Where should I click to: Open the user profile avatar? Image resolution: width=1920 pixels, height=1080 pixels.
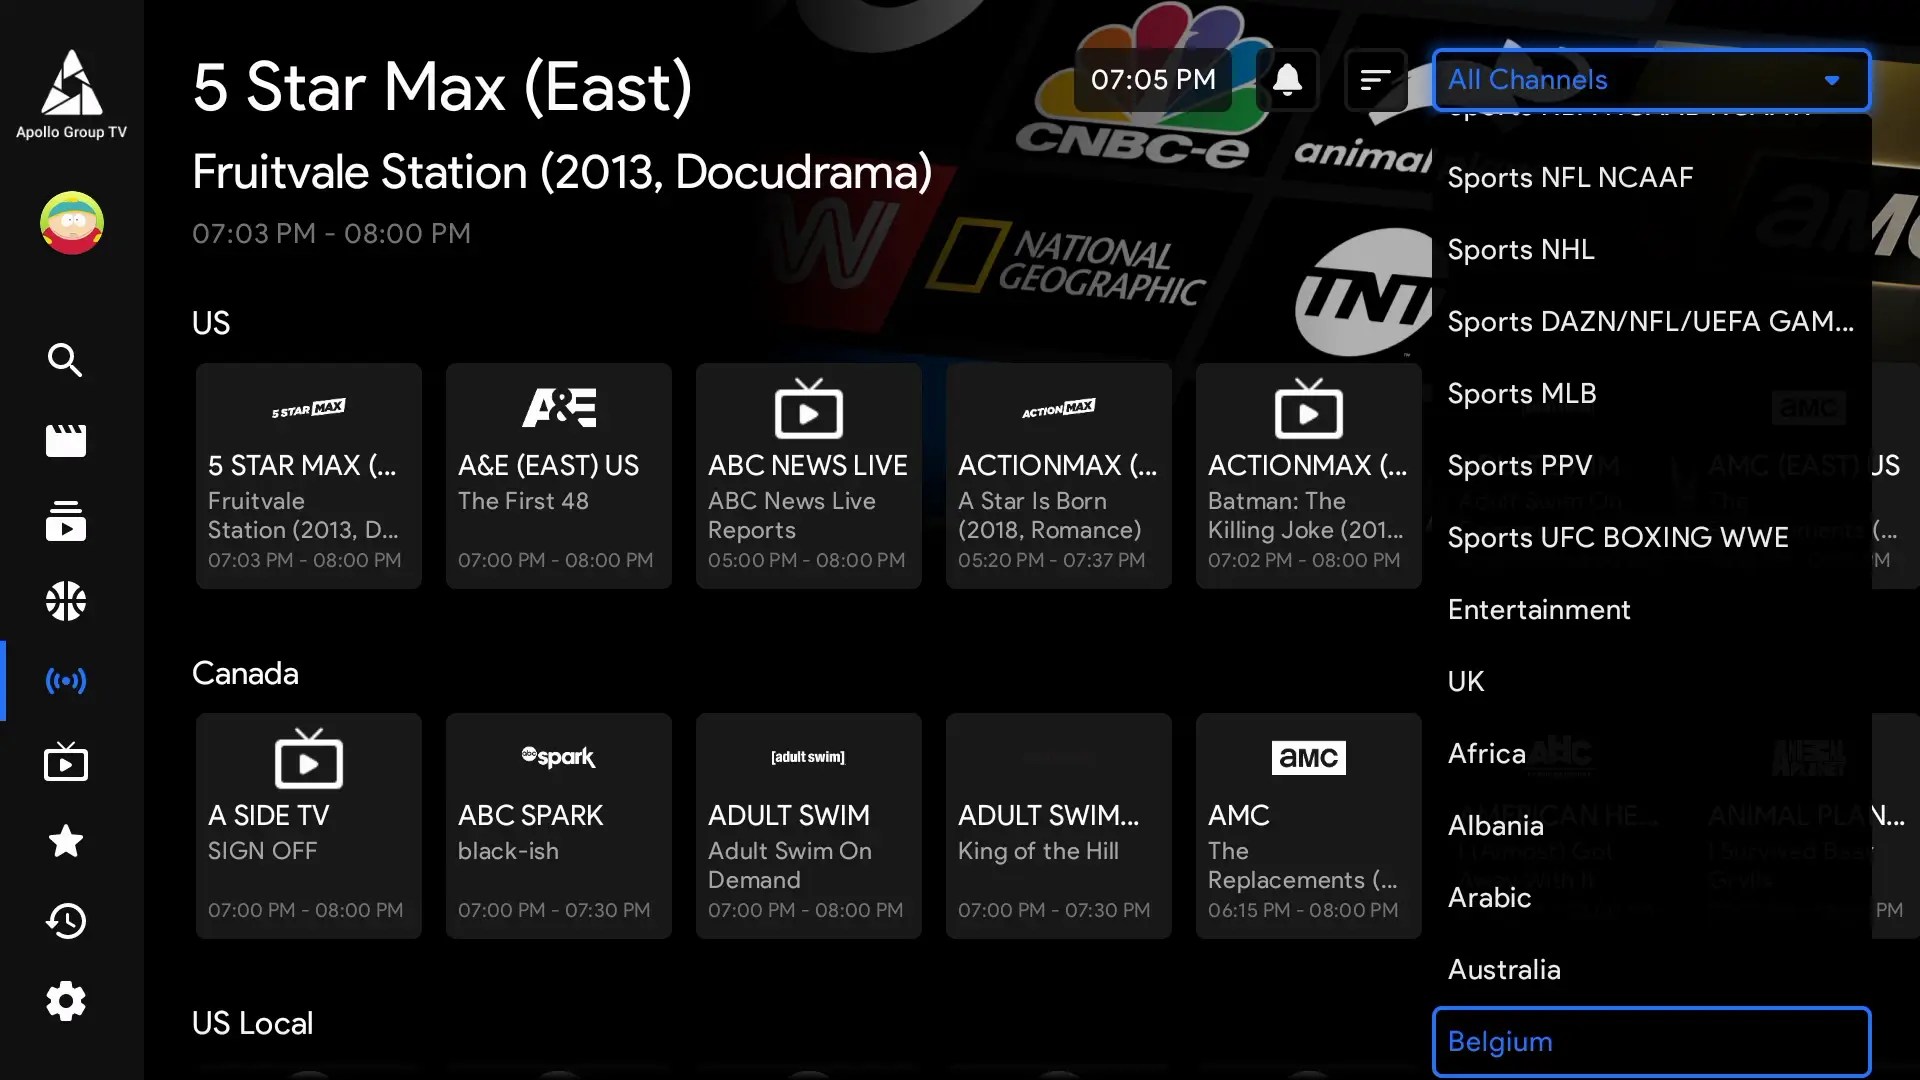tap(71, 222)
